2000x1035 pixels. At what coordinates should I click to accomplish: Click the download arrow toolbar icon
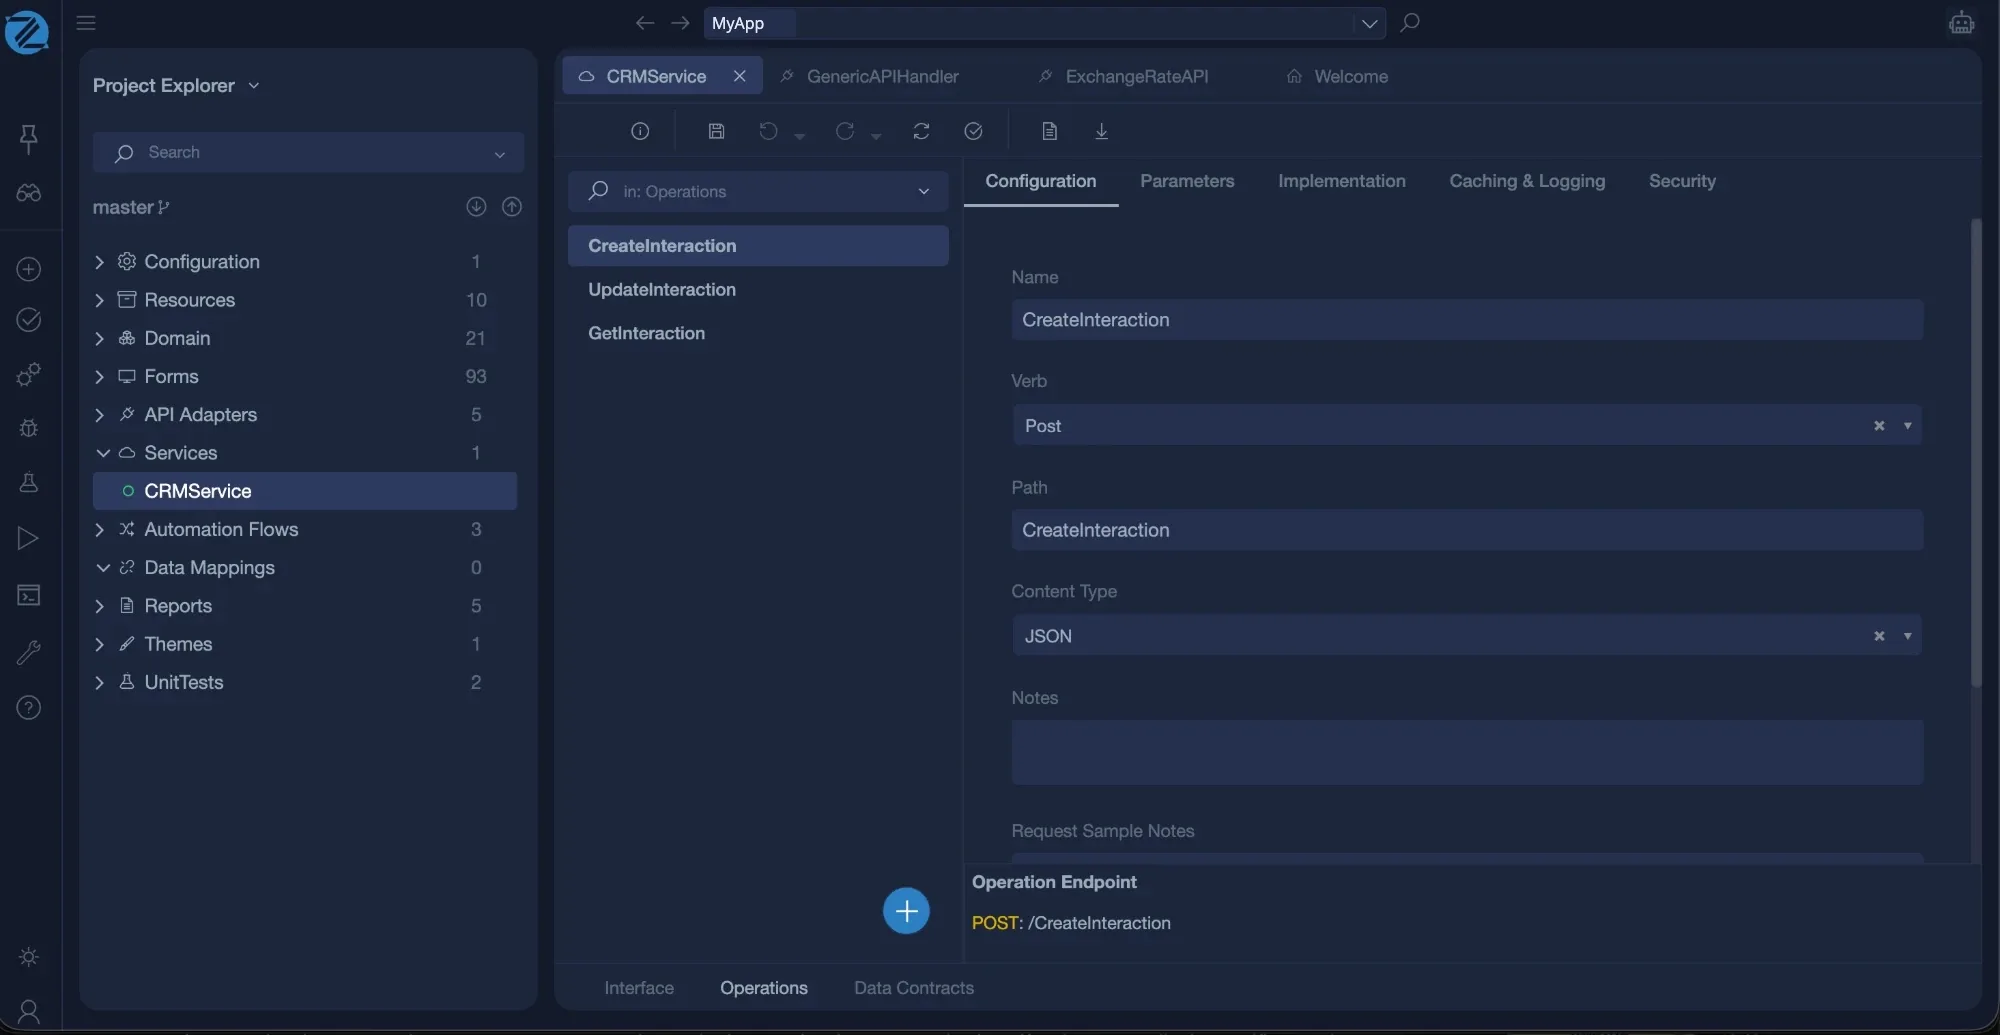[x=1101, y=131]
